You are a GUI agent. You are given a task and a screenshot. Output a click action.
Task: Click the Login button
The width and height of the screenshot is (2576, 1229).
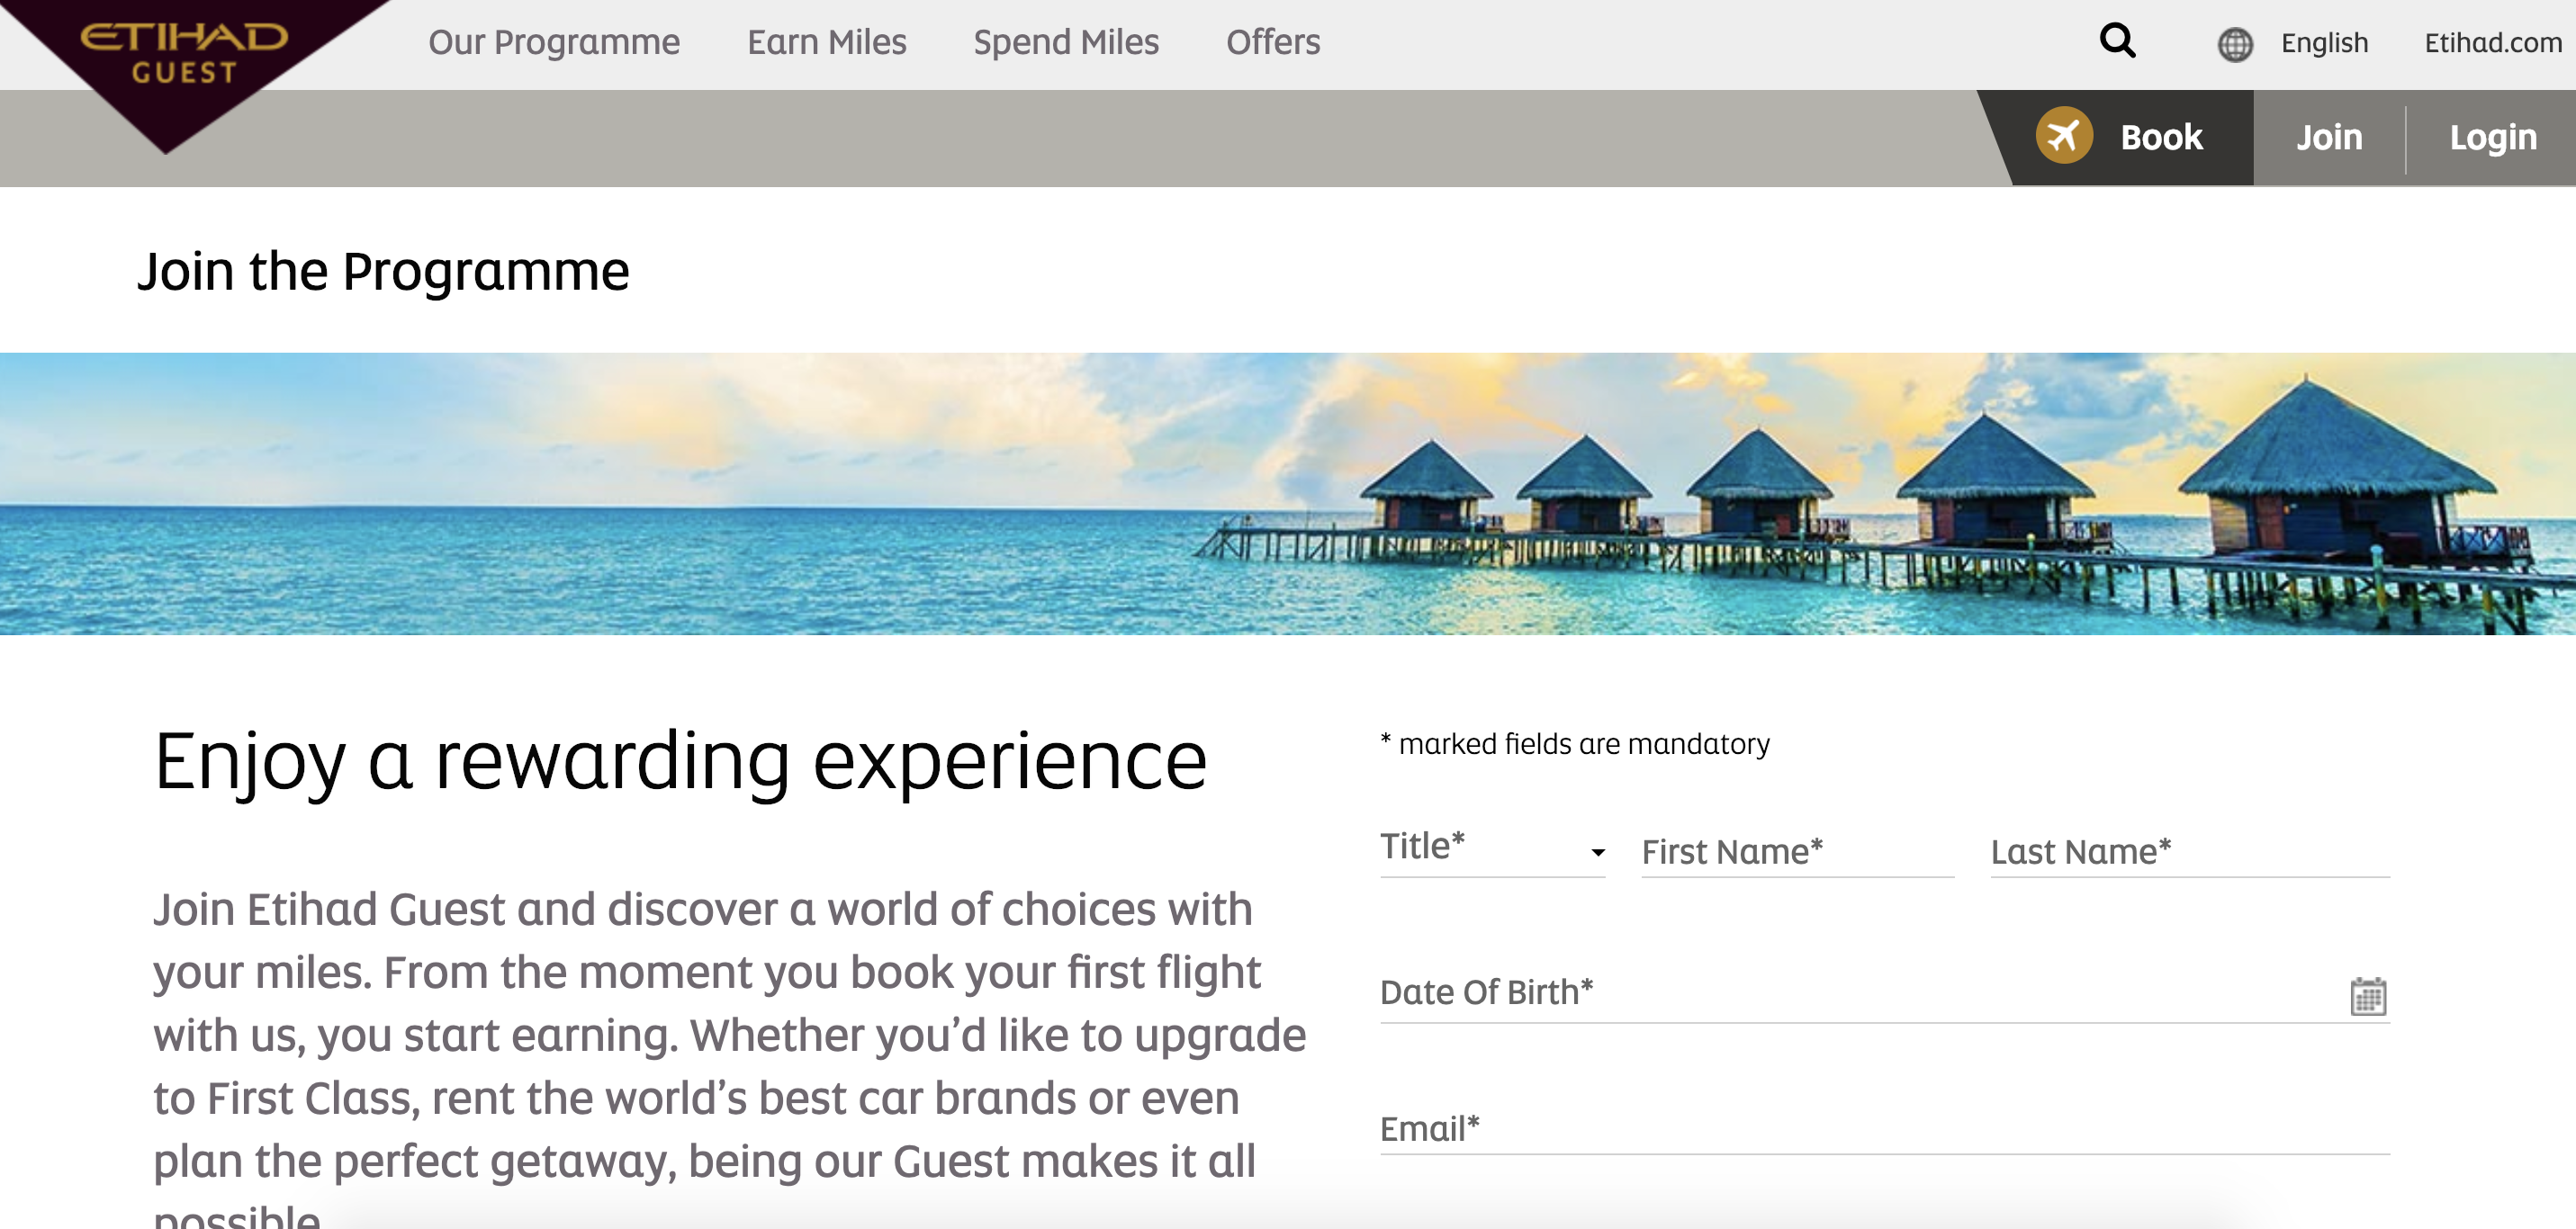2492,137
